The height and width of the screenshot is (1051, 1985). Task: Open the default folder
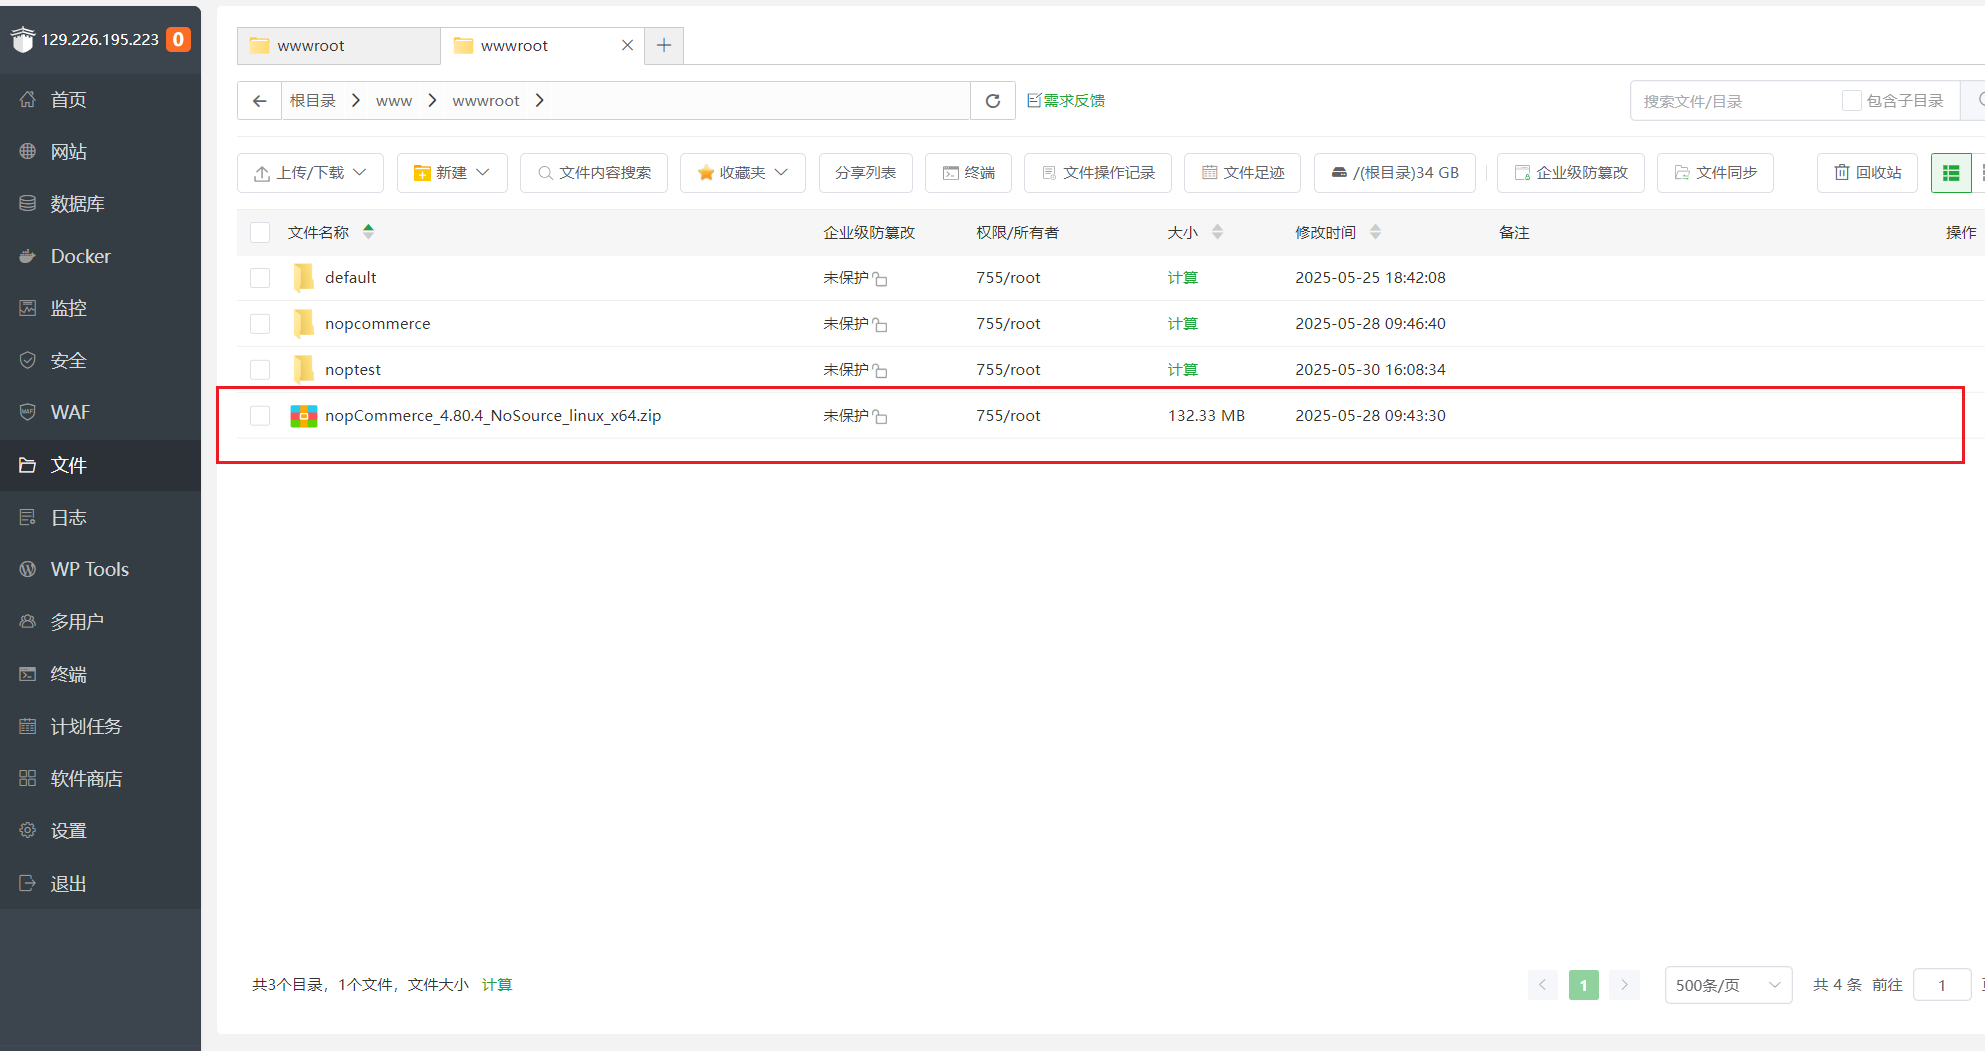350,278
